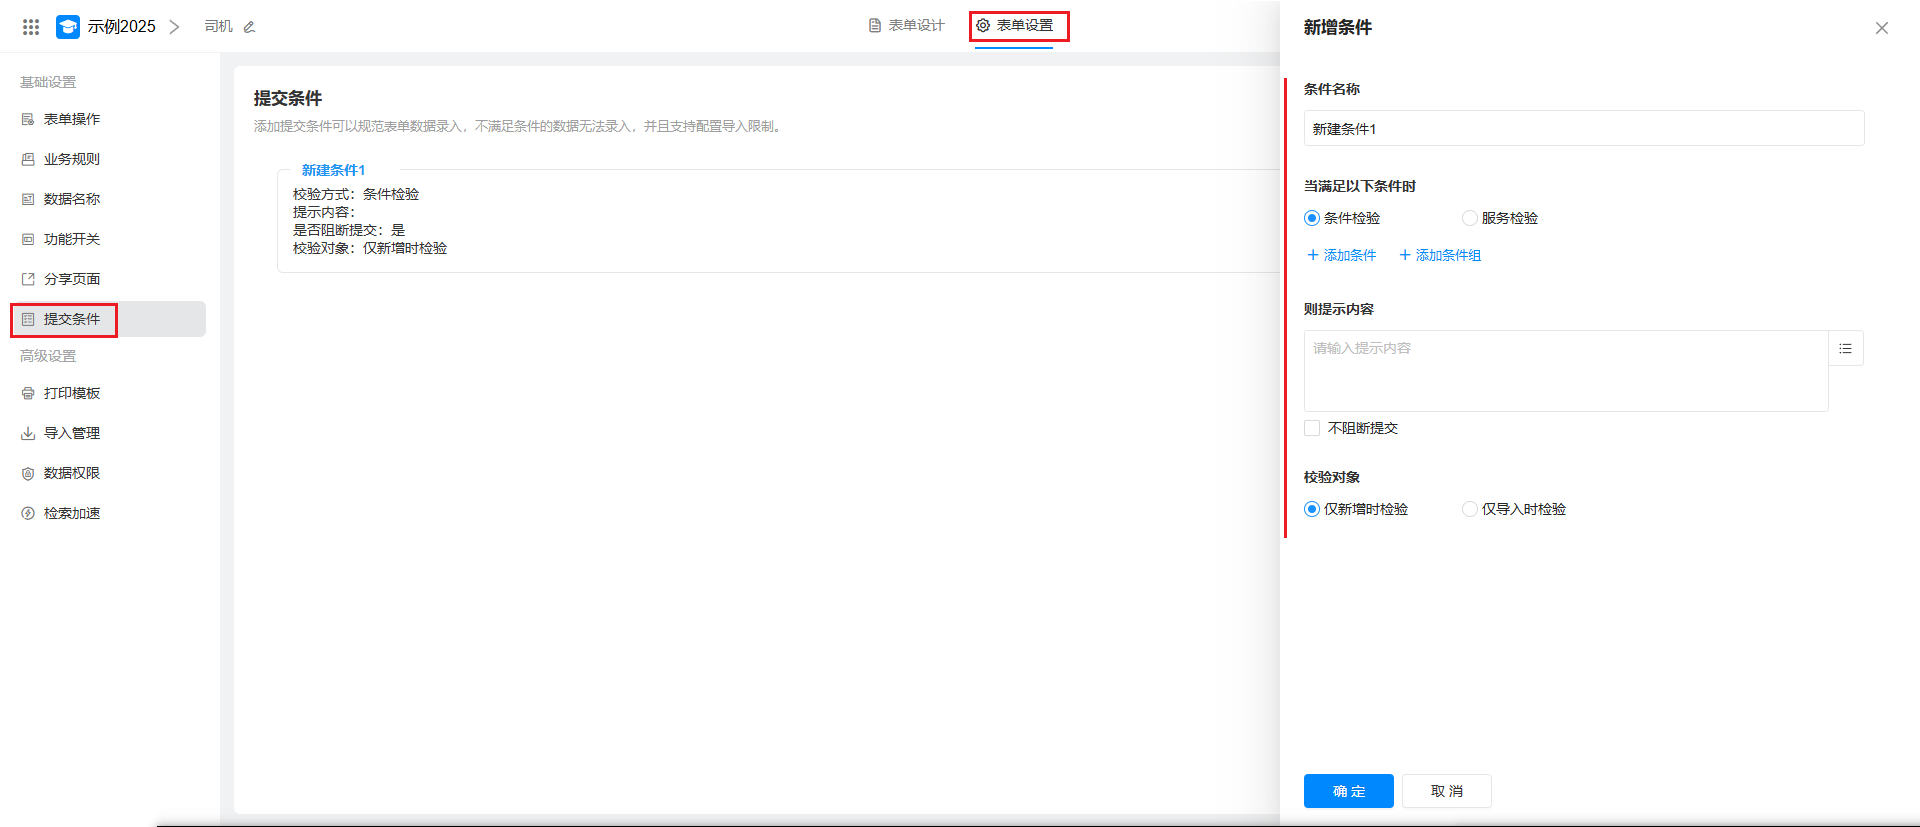Check the 不阻断提交 checkbox
Screen dimensions: 1920x827
pyautogui.click(x=1312, y=428)
